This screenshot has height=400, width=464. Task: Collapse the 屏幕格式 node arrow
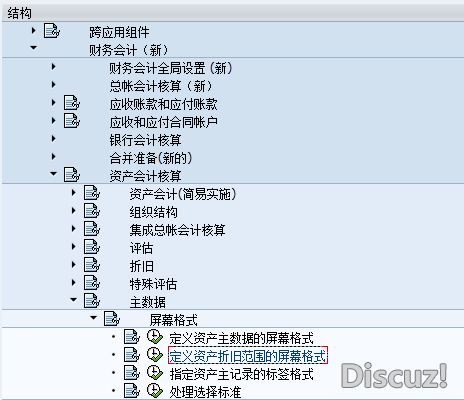point(94,318)
